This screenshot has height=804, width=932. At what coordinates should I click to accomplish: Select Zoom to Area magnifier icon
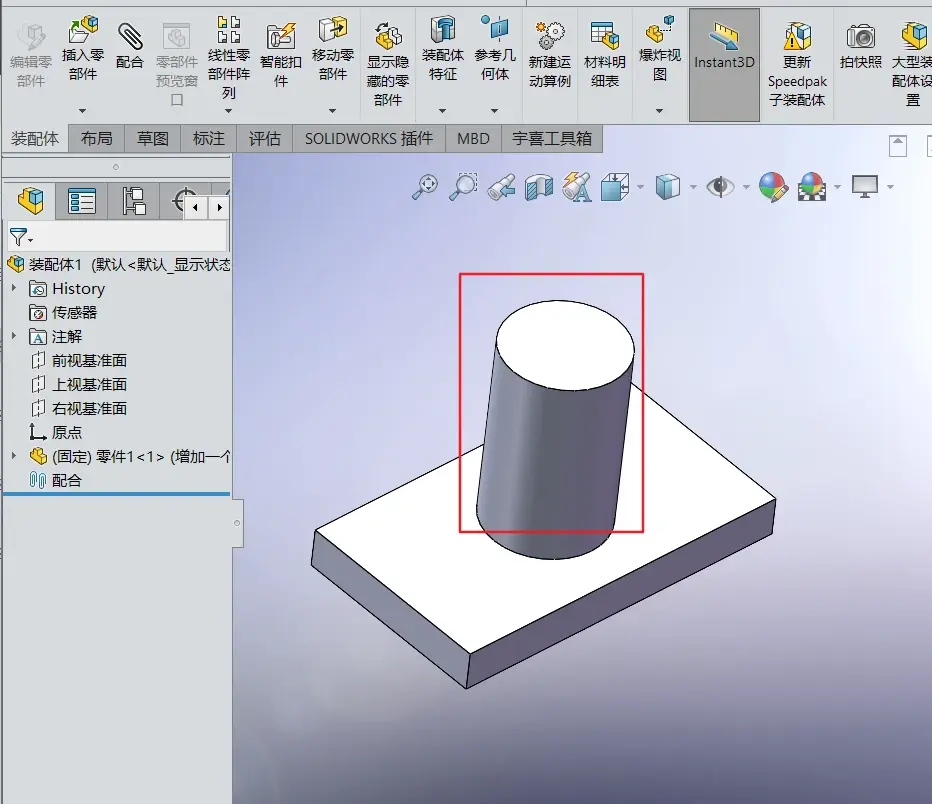tap(463, 187)
